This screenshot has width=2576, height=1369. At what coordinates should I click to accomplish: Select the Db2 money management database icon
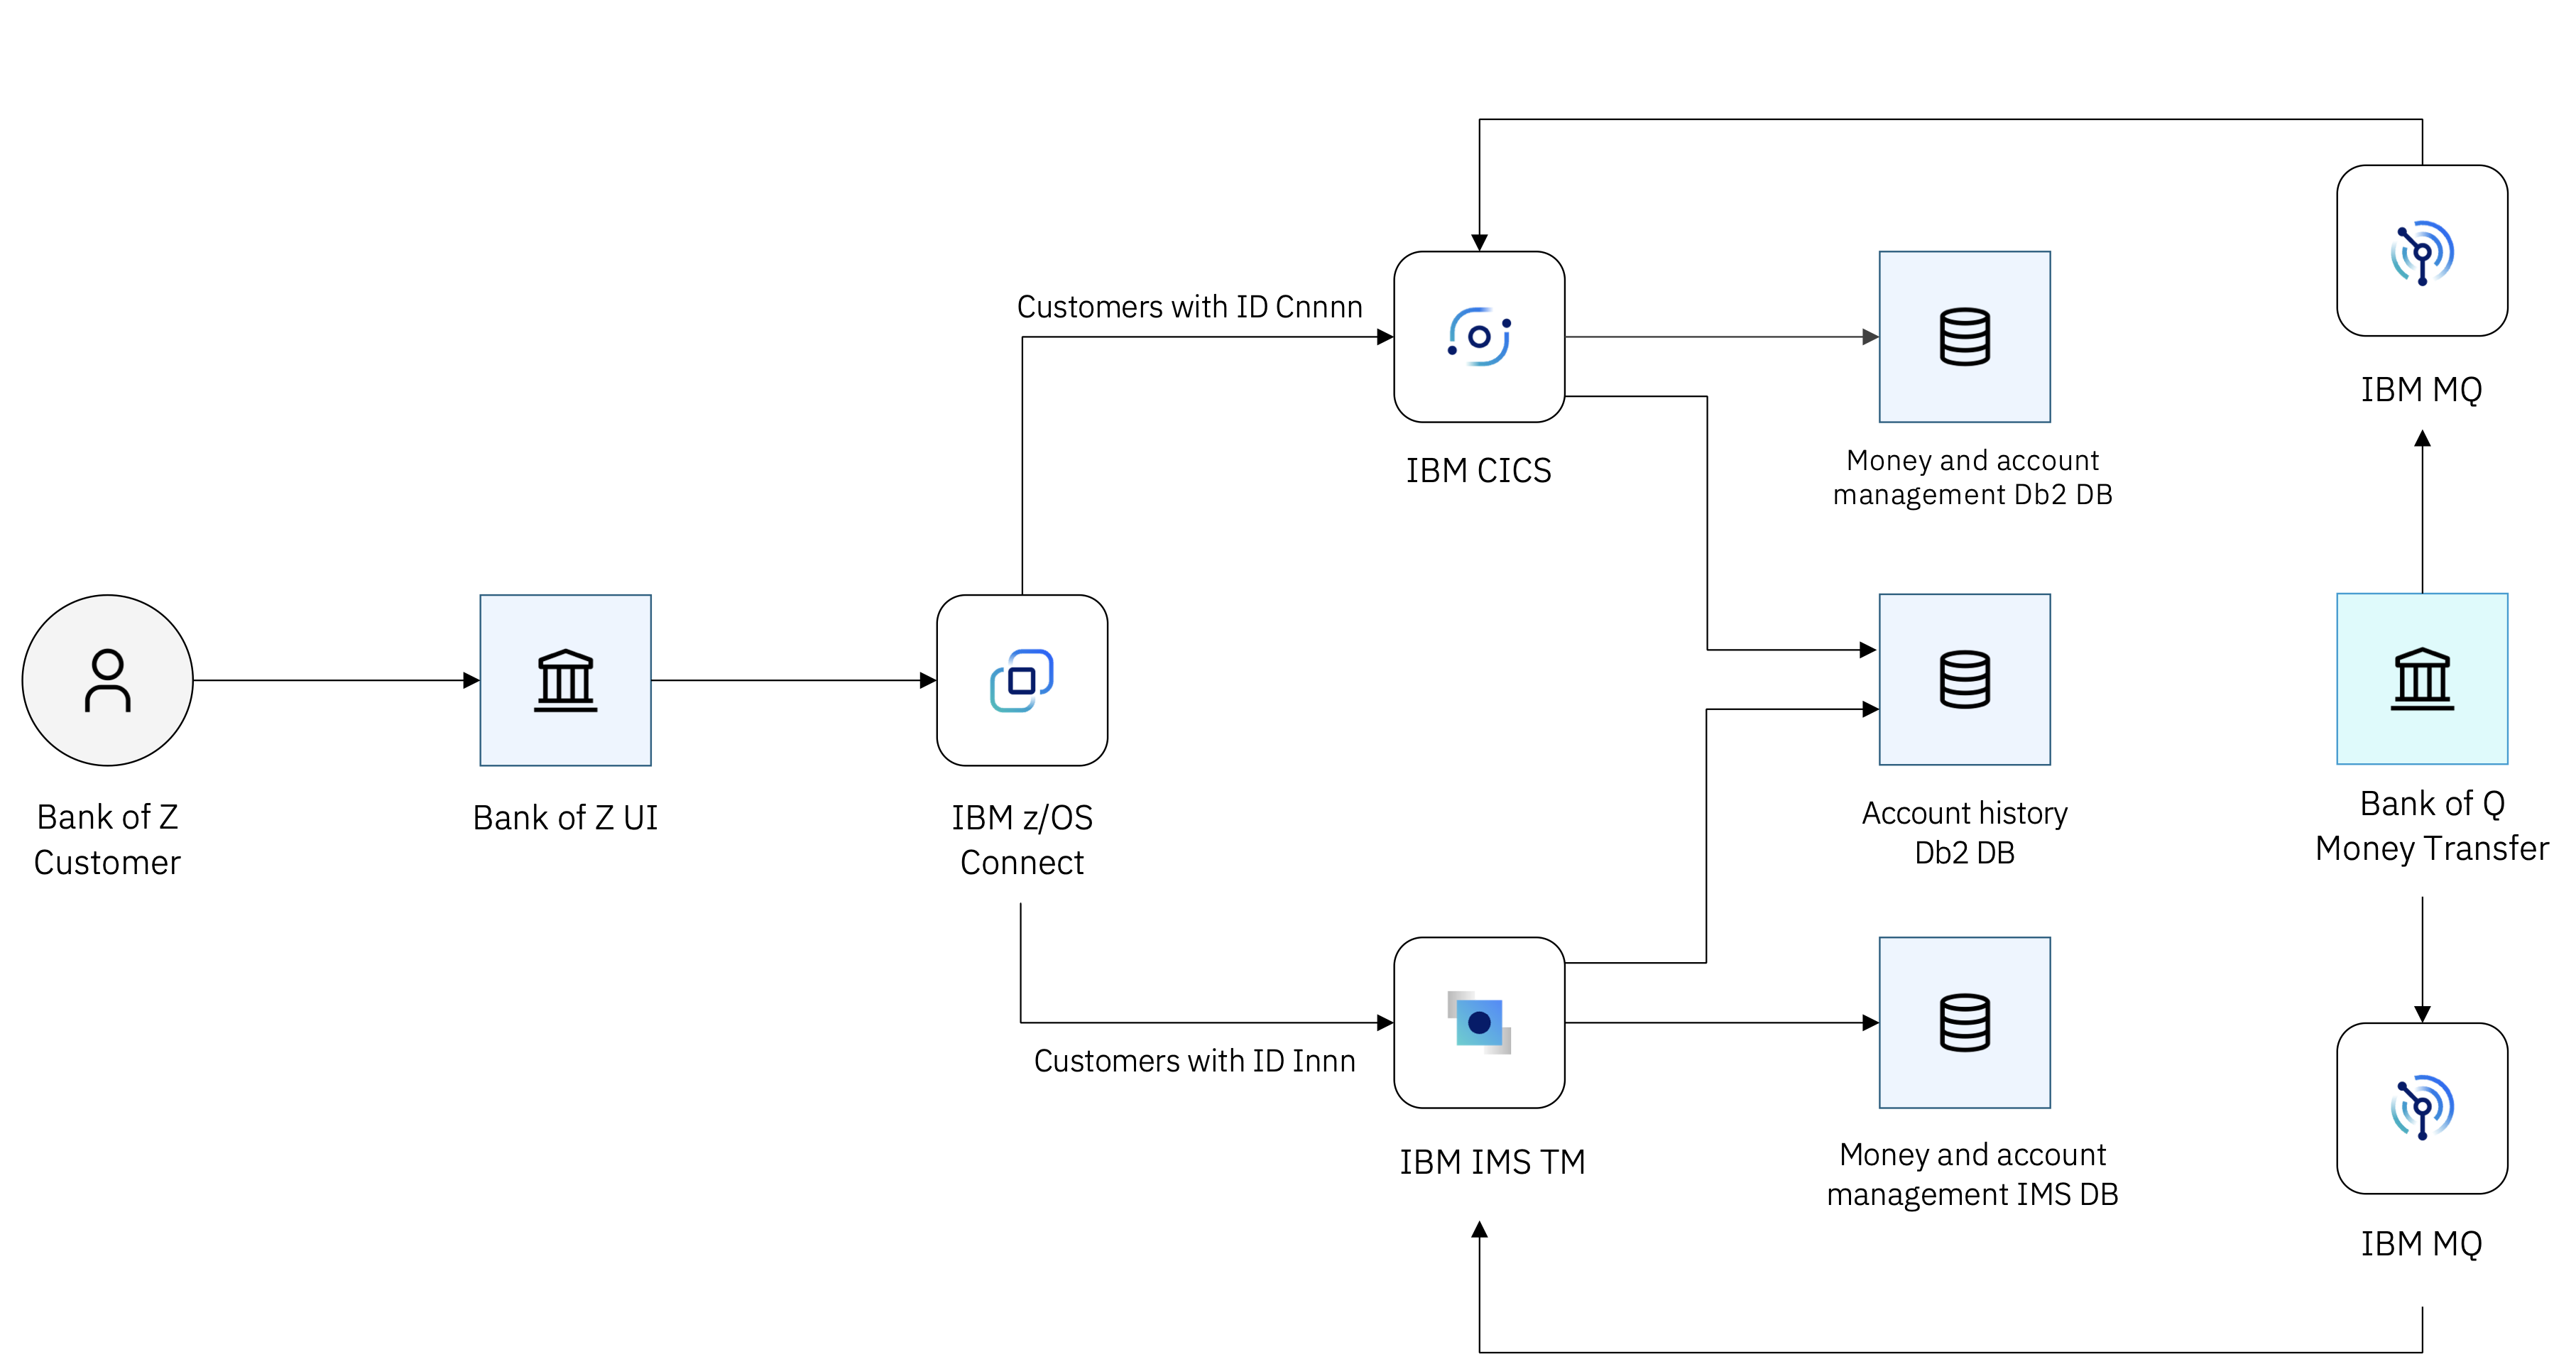tap(1964, 337)
